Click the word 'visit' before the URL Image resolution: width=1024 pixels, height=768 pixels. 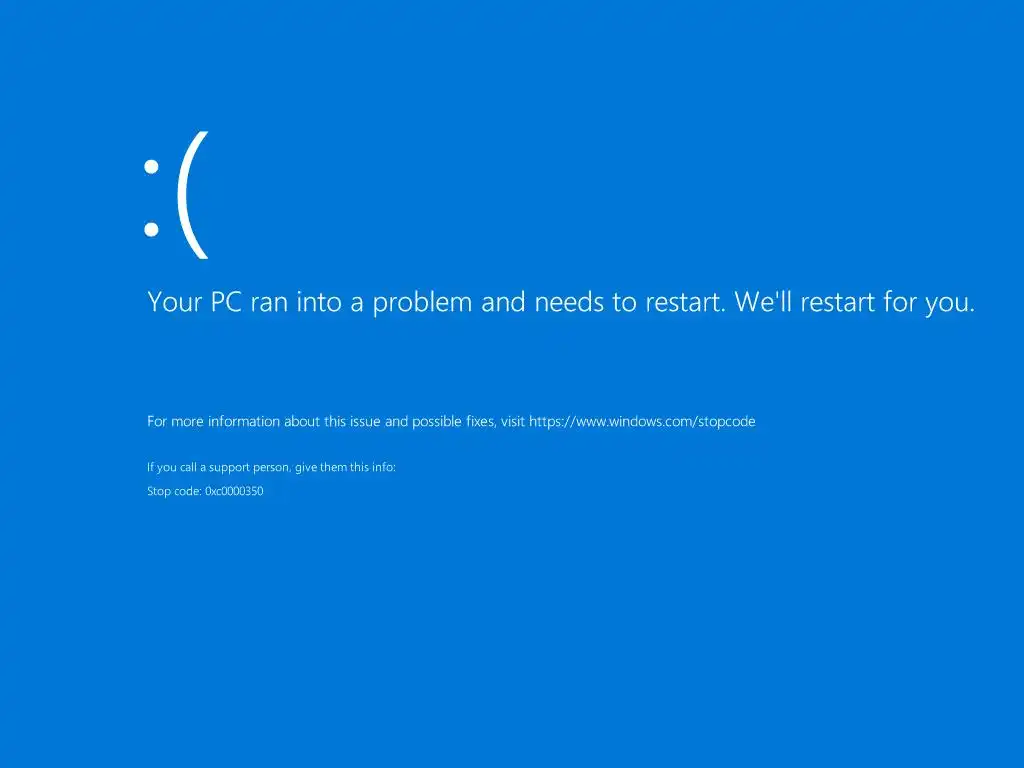(513, 421)
